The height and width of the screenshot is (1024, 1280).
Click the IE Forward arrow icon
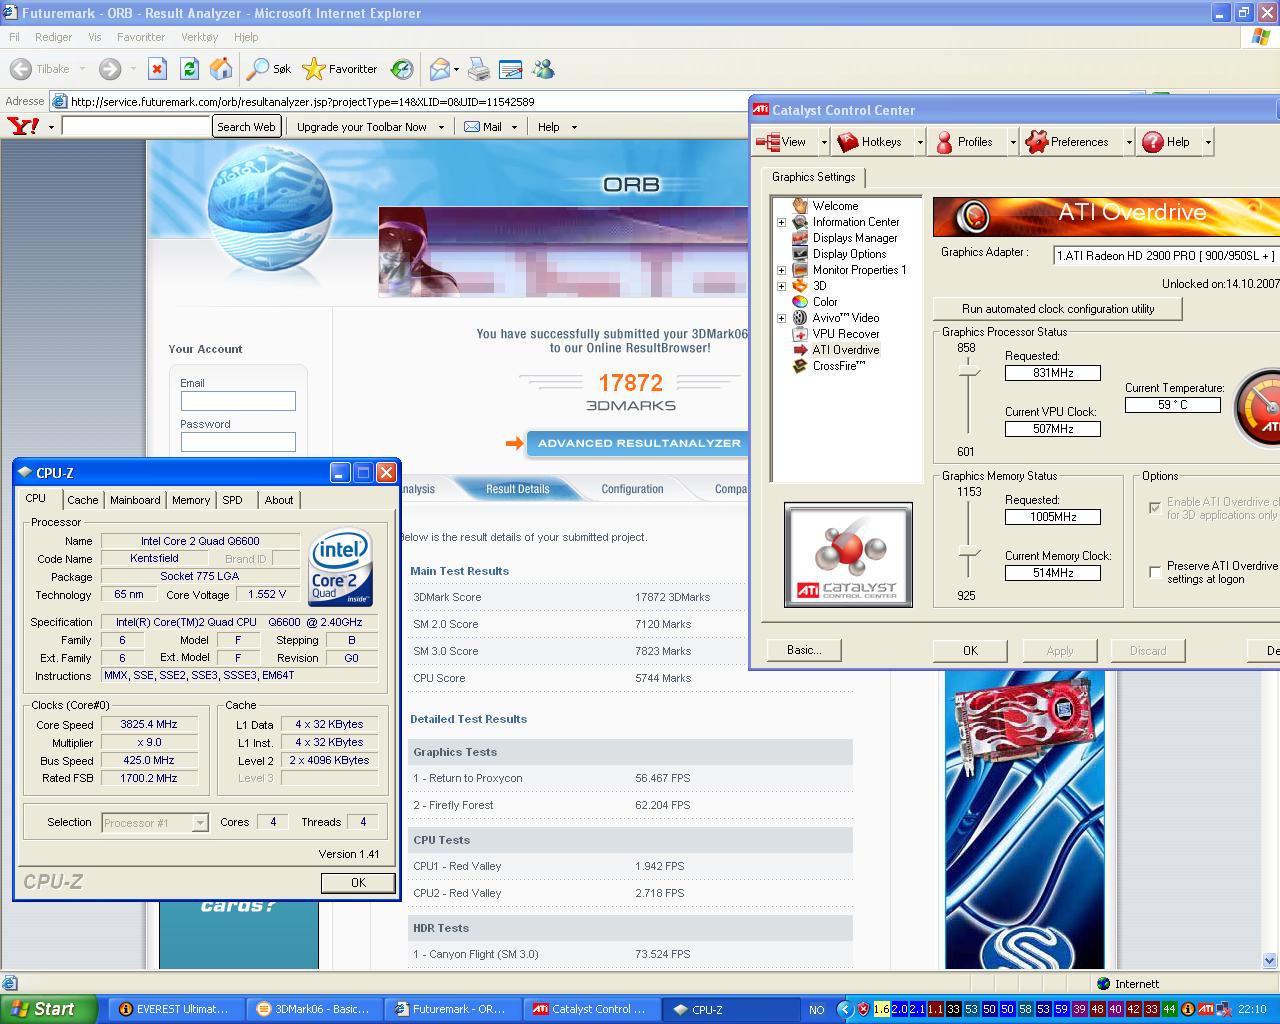point(110,69)
